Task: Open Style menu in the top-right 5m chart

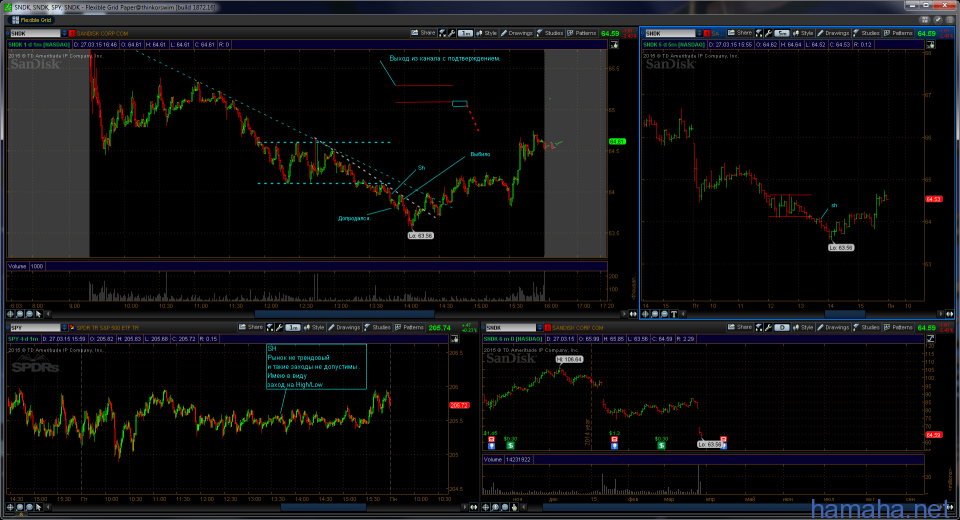Action: pos(803,33)
